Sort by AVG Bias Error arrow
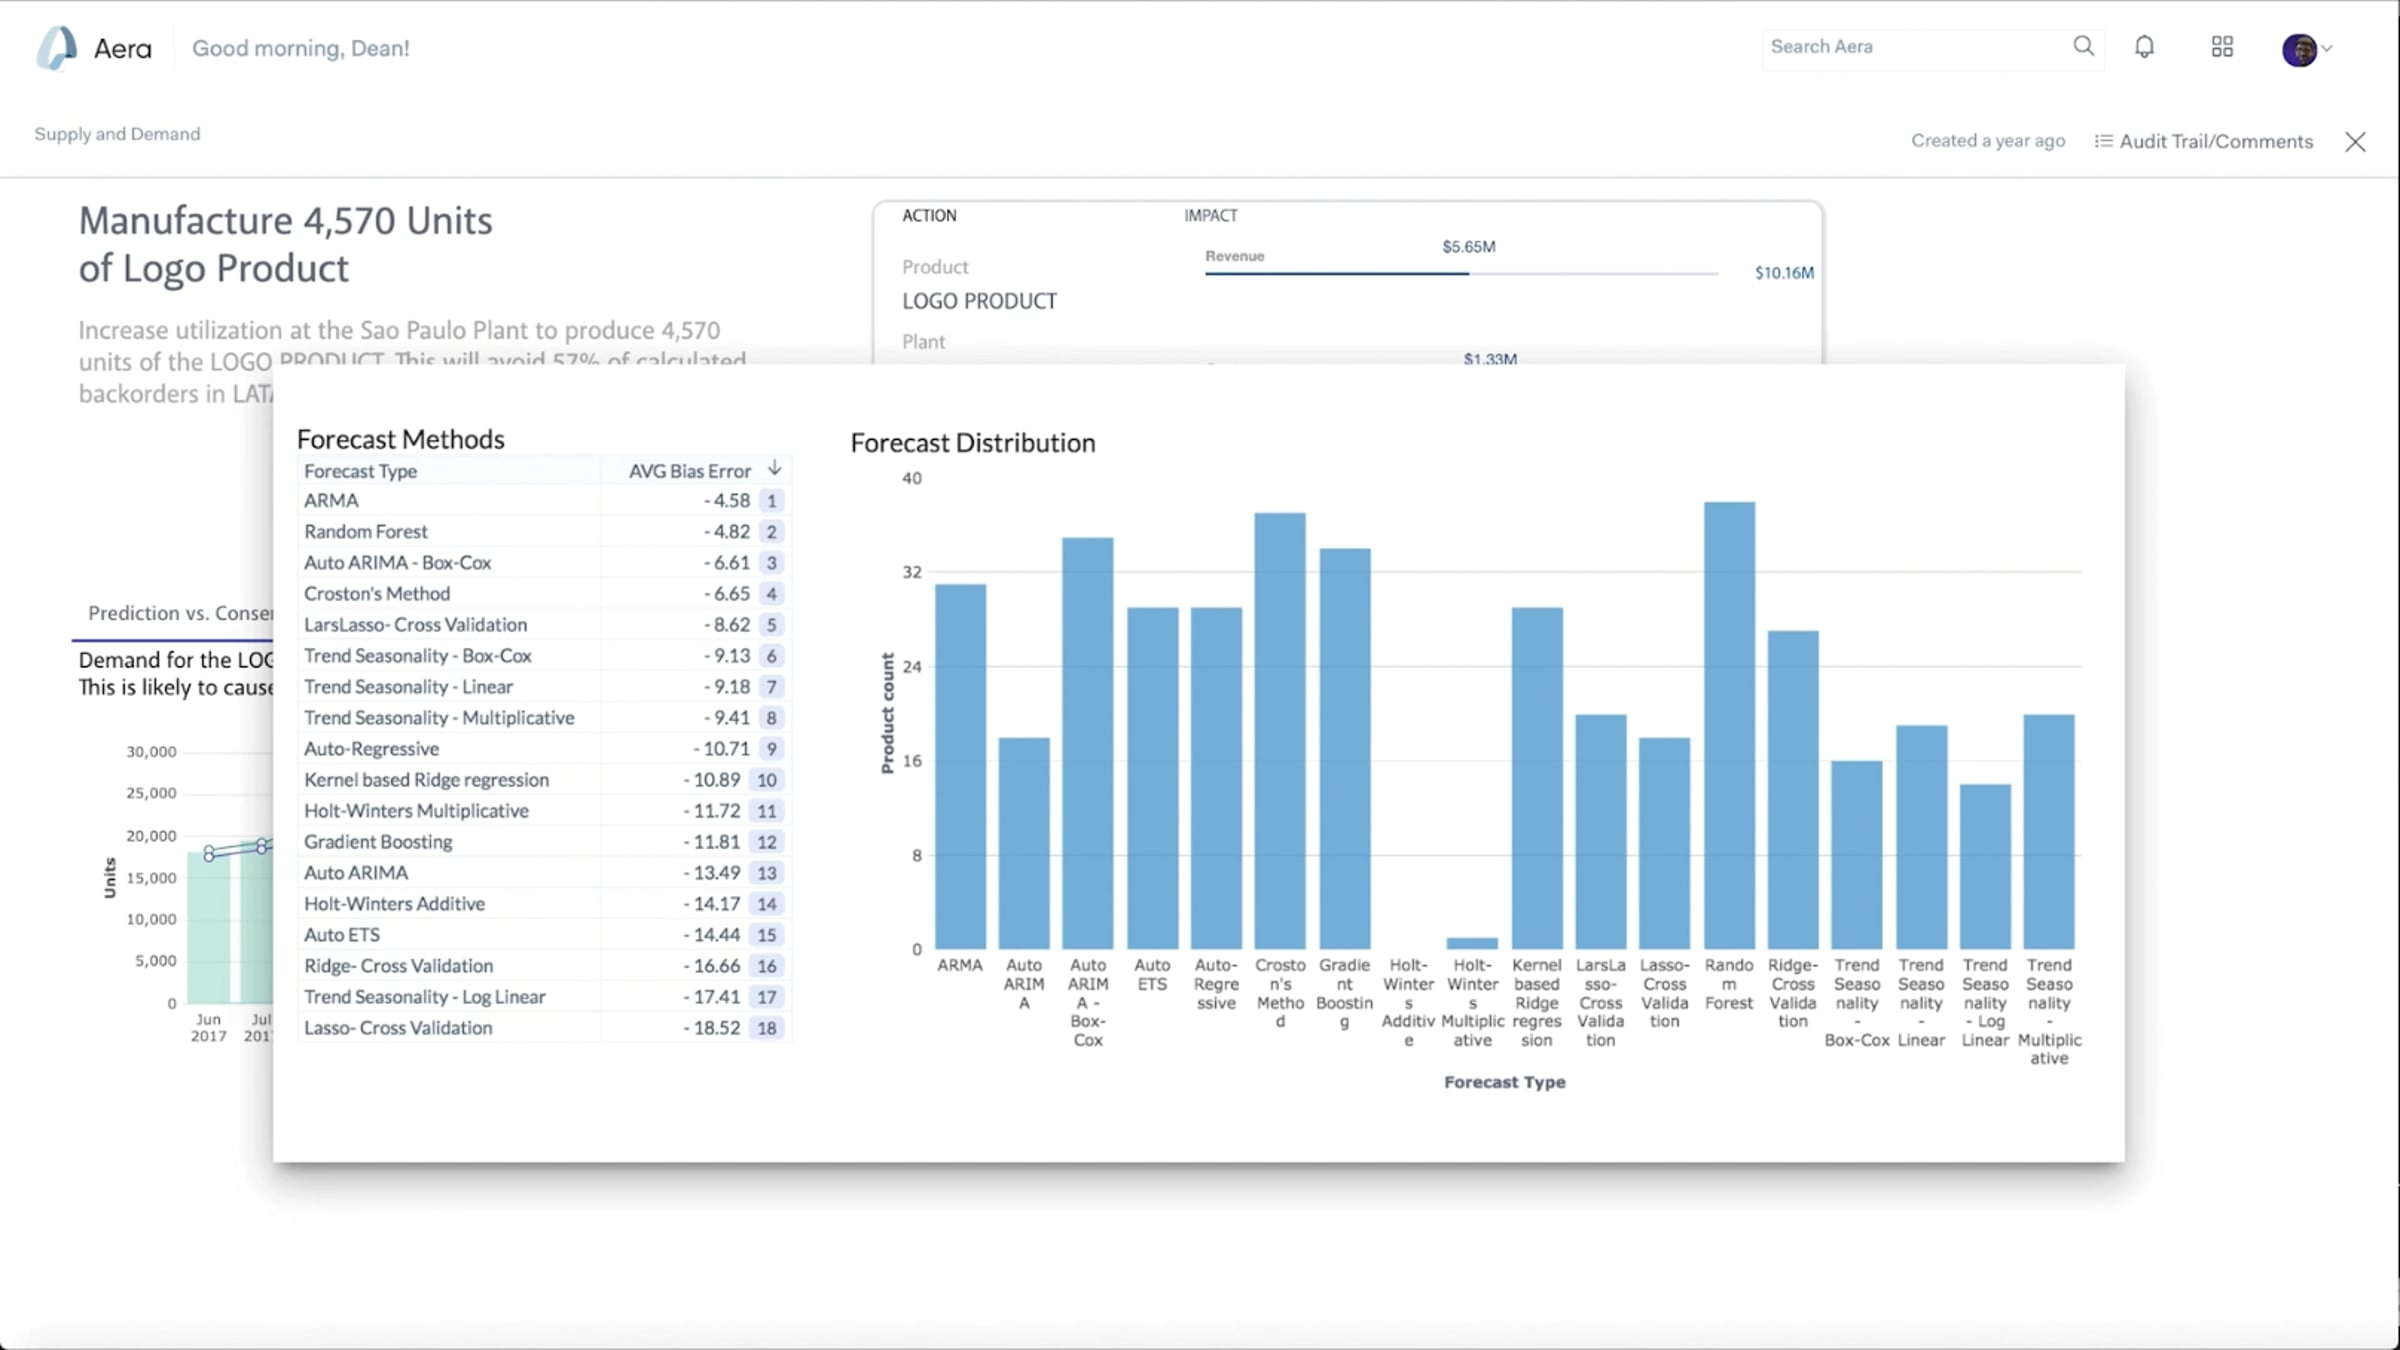Image resolution: width=2400 pixels, height=1350 pixels. click(775, 469)
